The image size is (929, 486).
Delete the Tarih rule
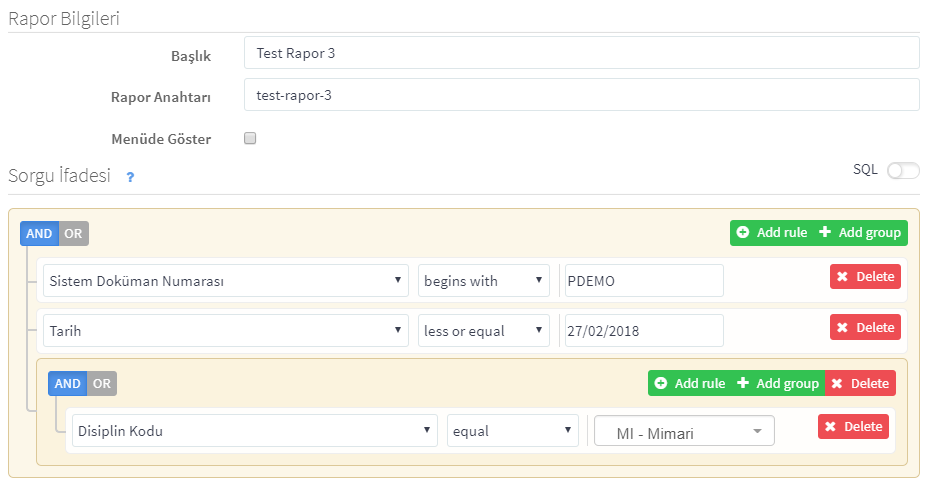[865, 328]
